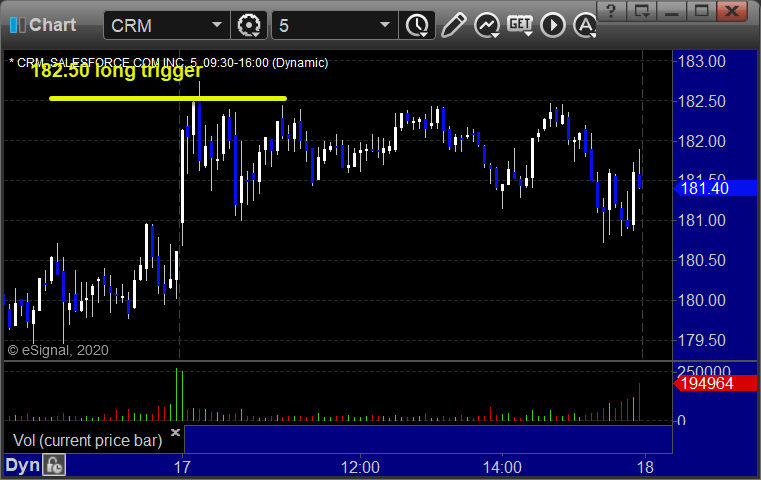Expand the interval 5 dropdown arrow
Image resolution: width=761 pixels, height=480 pixels.
click(384, 25)
